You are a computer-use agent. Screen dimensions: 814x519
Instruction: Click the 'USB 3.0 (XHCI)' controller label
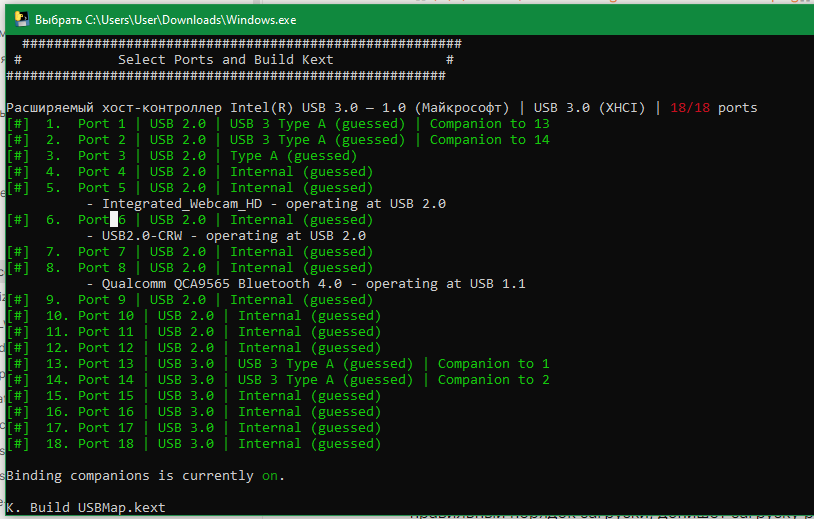pos(594,108)
